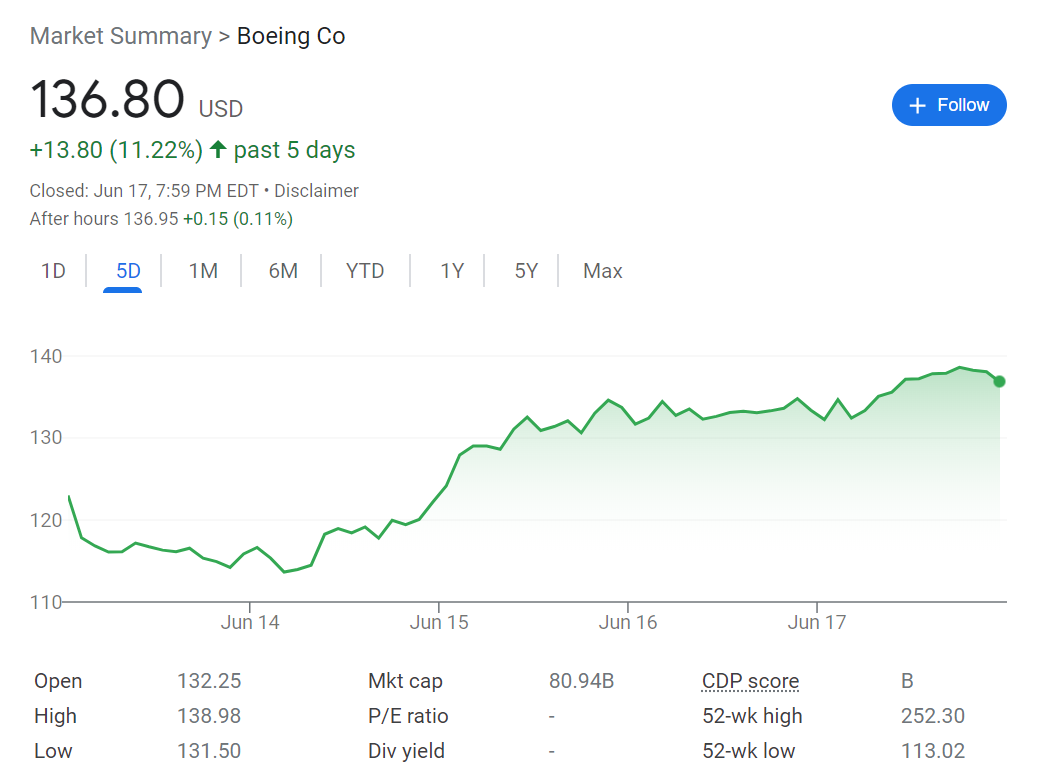Click the 136.80 stock price

(107, 100)
